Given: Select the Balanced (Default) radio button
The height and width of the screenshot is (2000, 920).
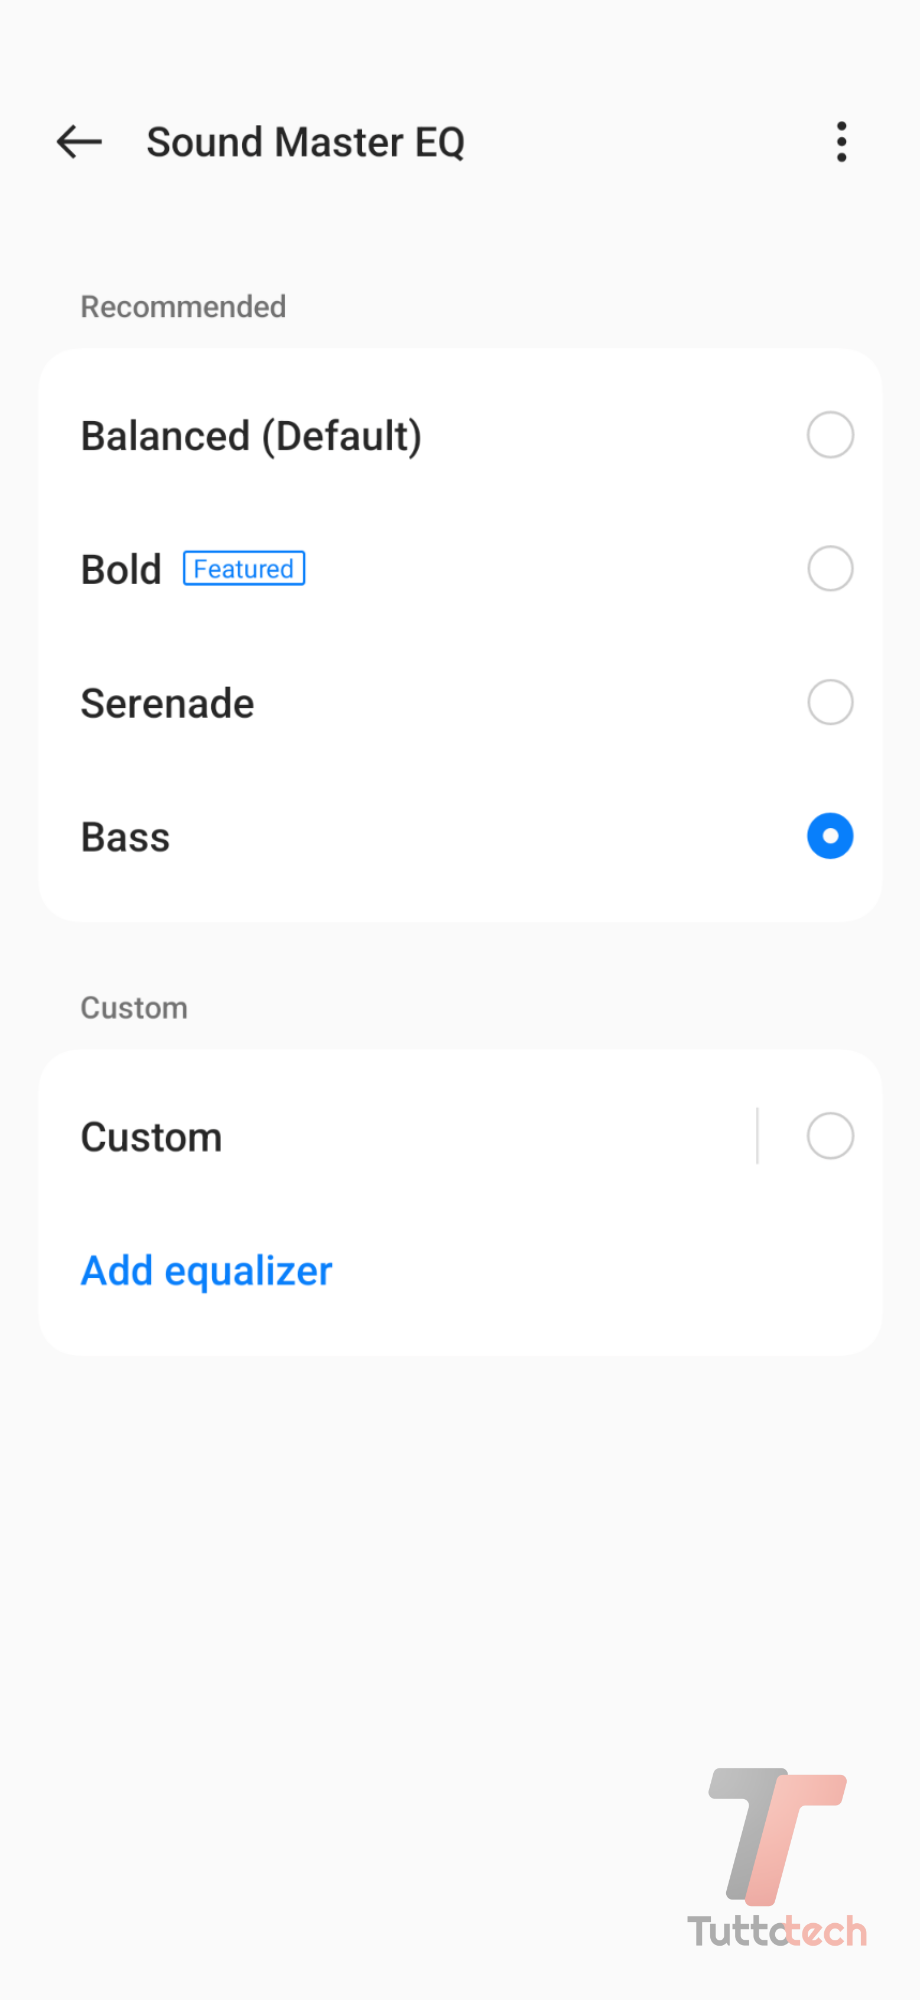Looking at the screenshot, I should (830, 435).
